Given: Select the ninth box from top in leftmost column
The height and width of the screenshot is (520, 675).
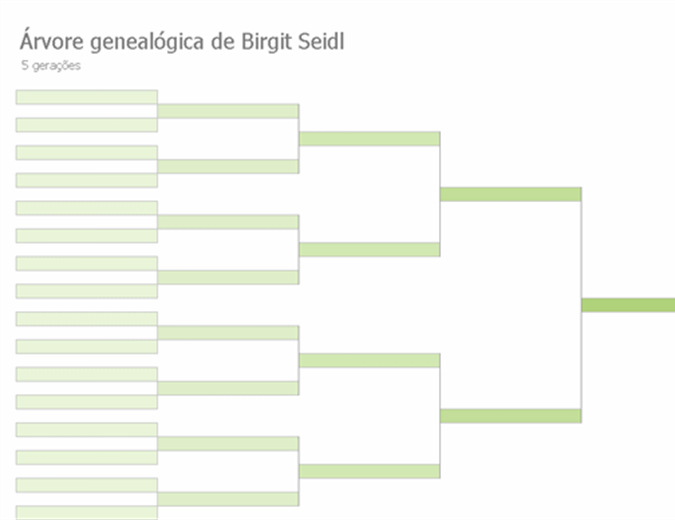Looking at the screenshot, I should point(86,319).
